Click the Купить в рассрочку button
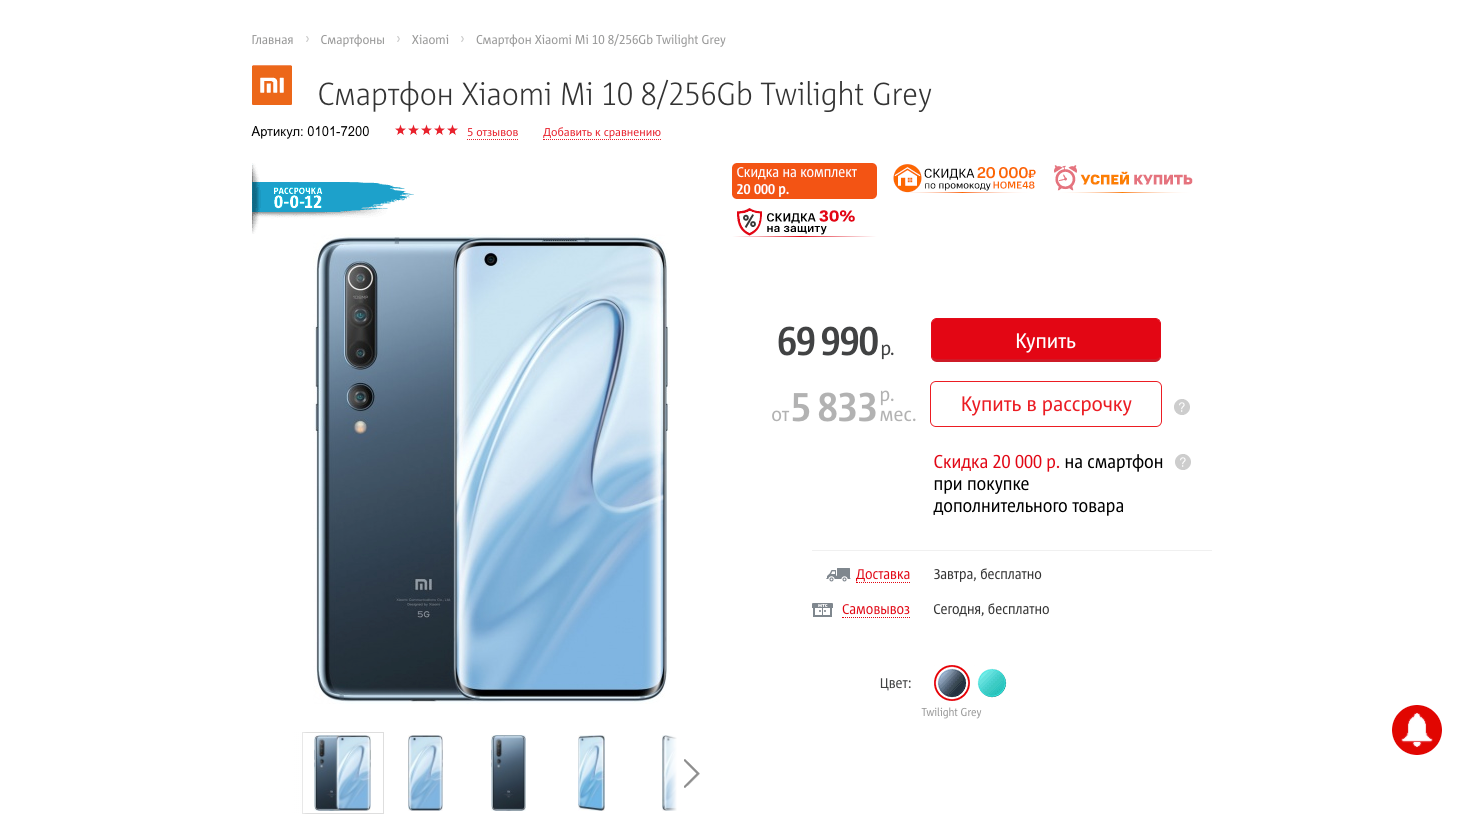Viewport: 1463px width, 840px height. point(1046,404)
